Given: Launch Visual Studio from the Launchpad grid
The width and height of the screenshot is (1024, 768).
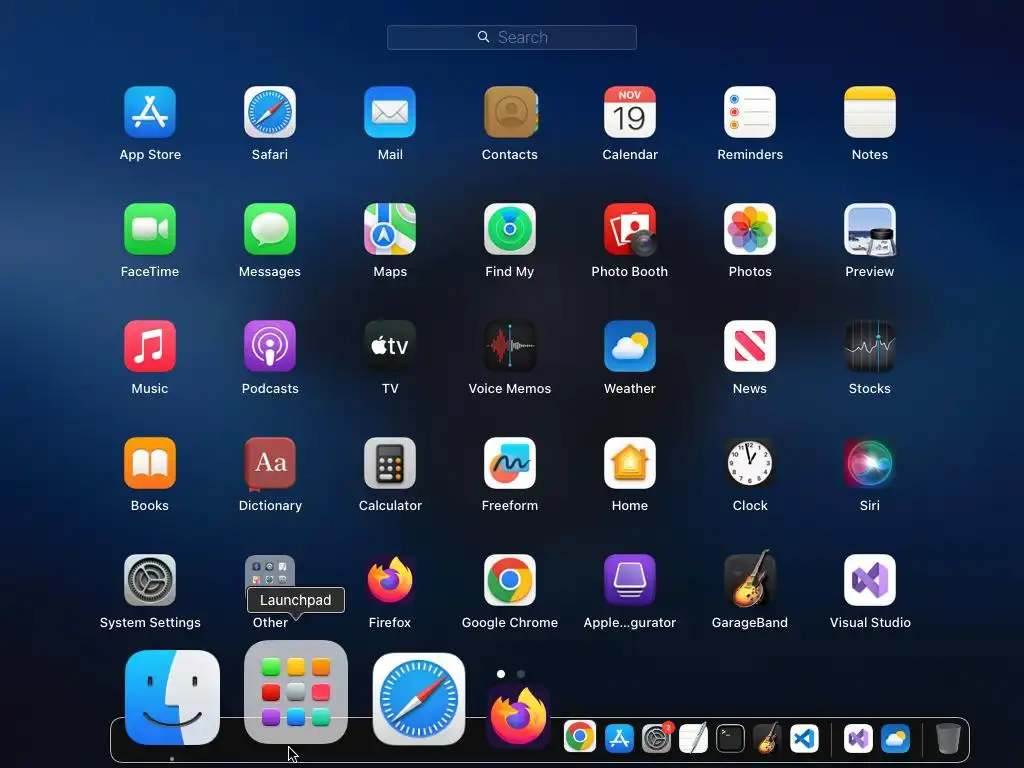Looking at the screenshot, I should tap(870, 580).
